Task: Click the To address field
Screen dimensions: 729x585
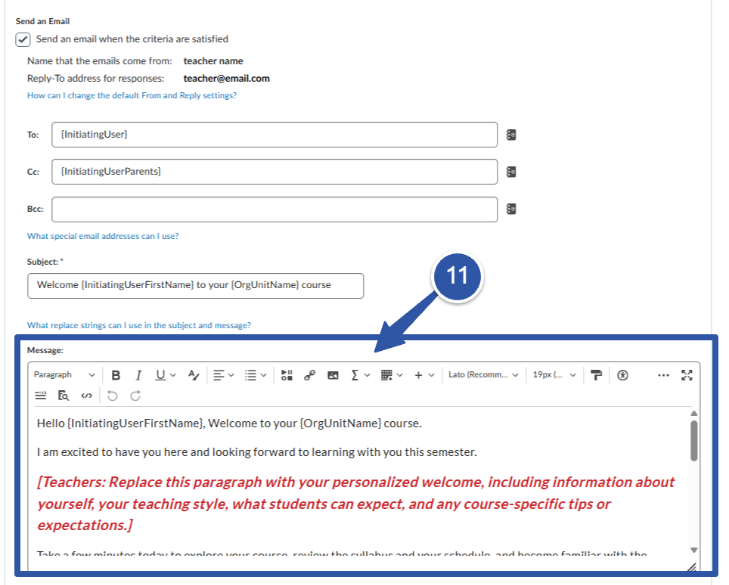Action: pos(275,135)
